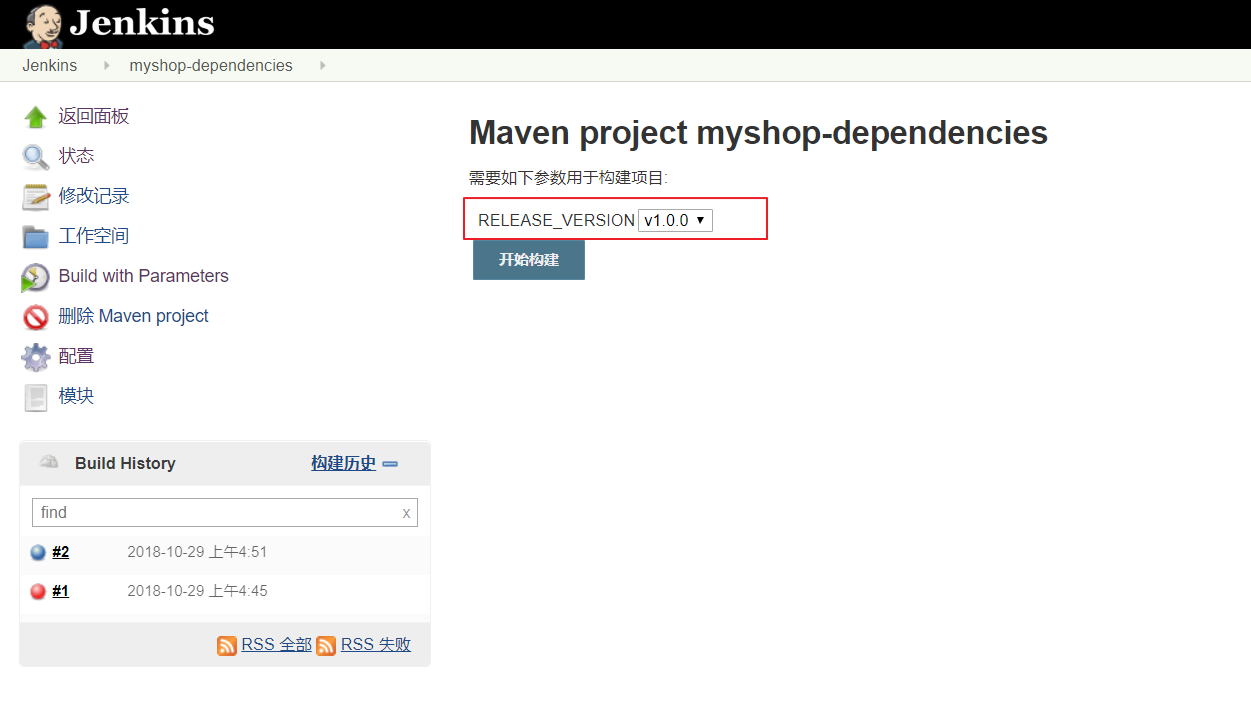Open the myshop-dependencies breadcrumb
This screenshot has width=1251, height=721.
point(211,66)
